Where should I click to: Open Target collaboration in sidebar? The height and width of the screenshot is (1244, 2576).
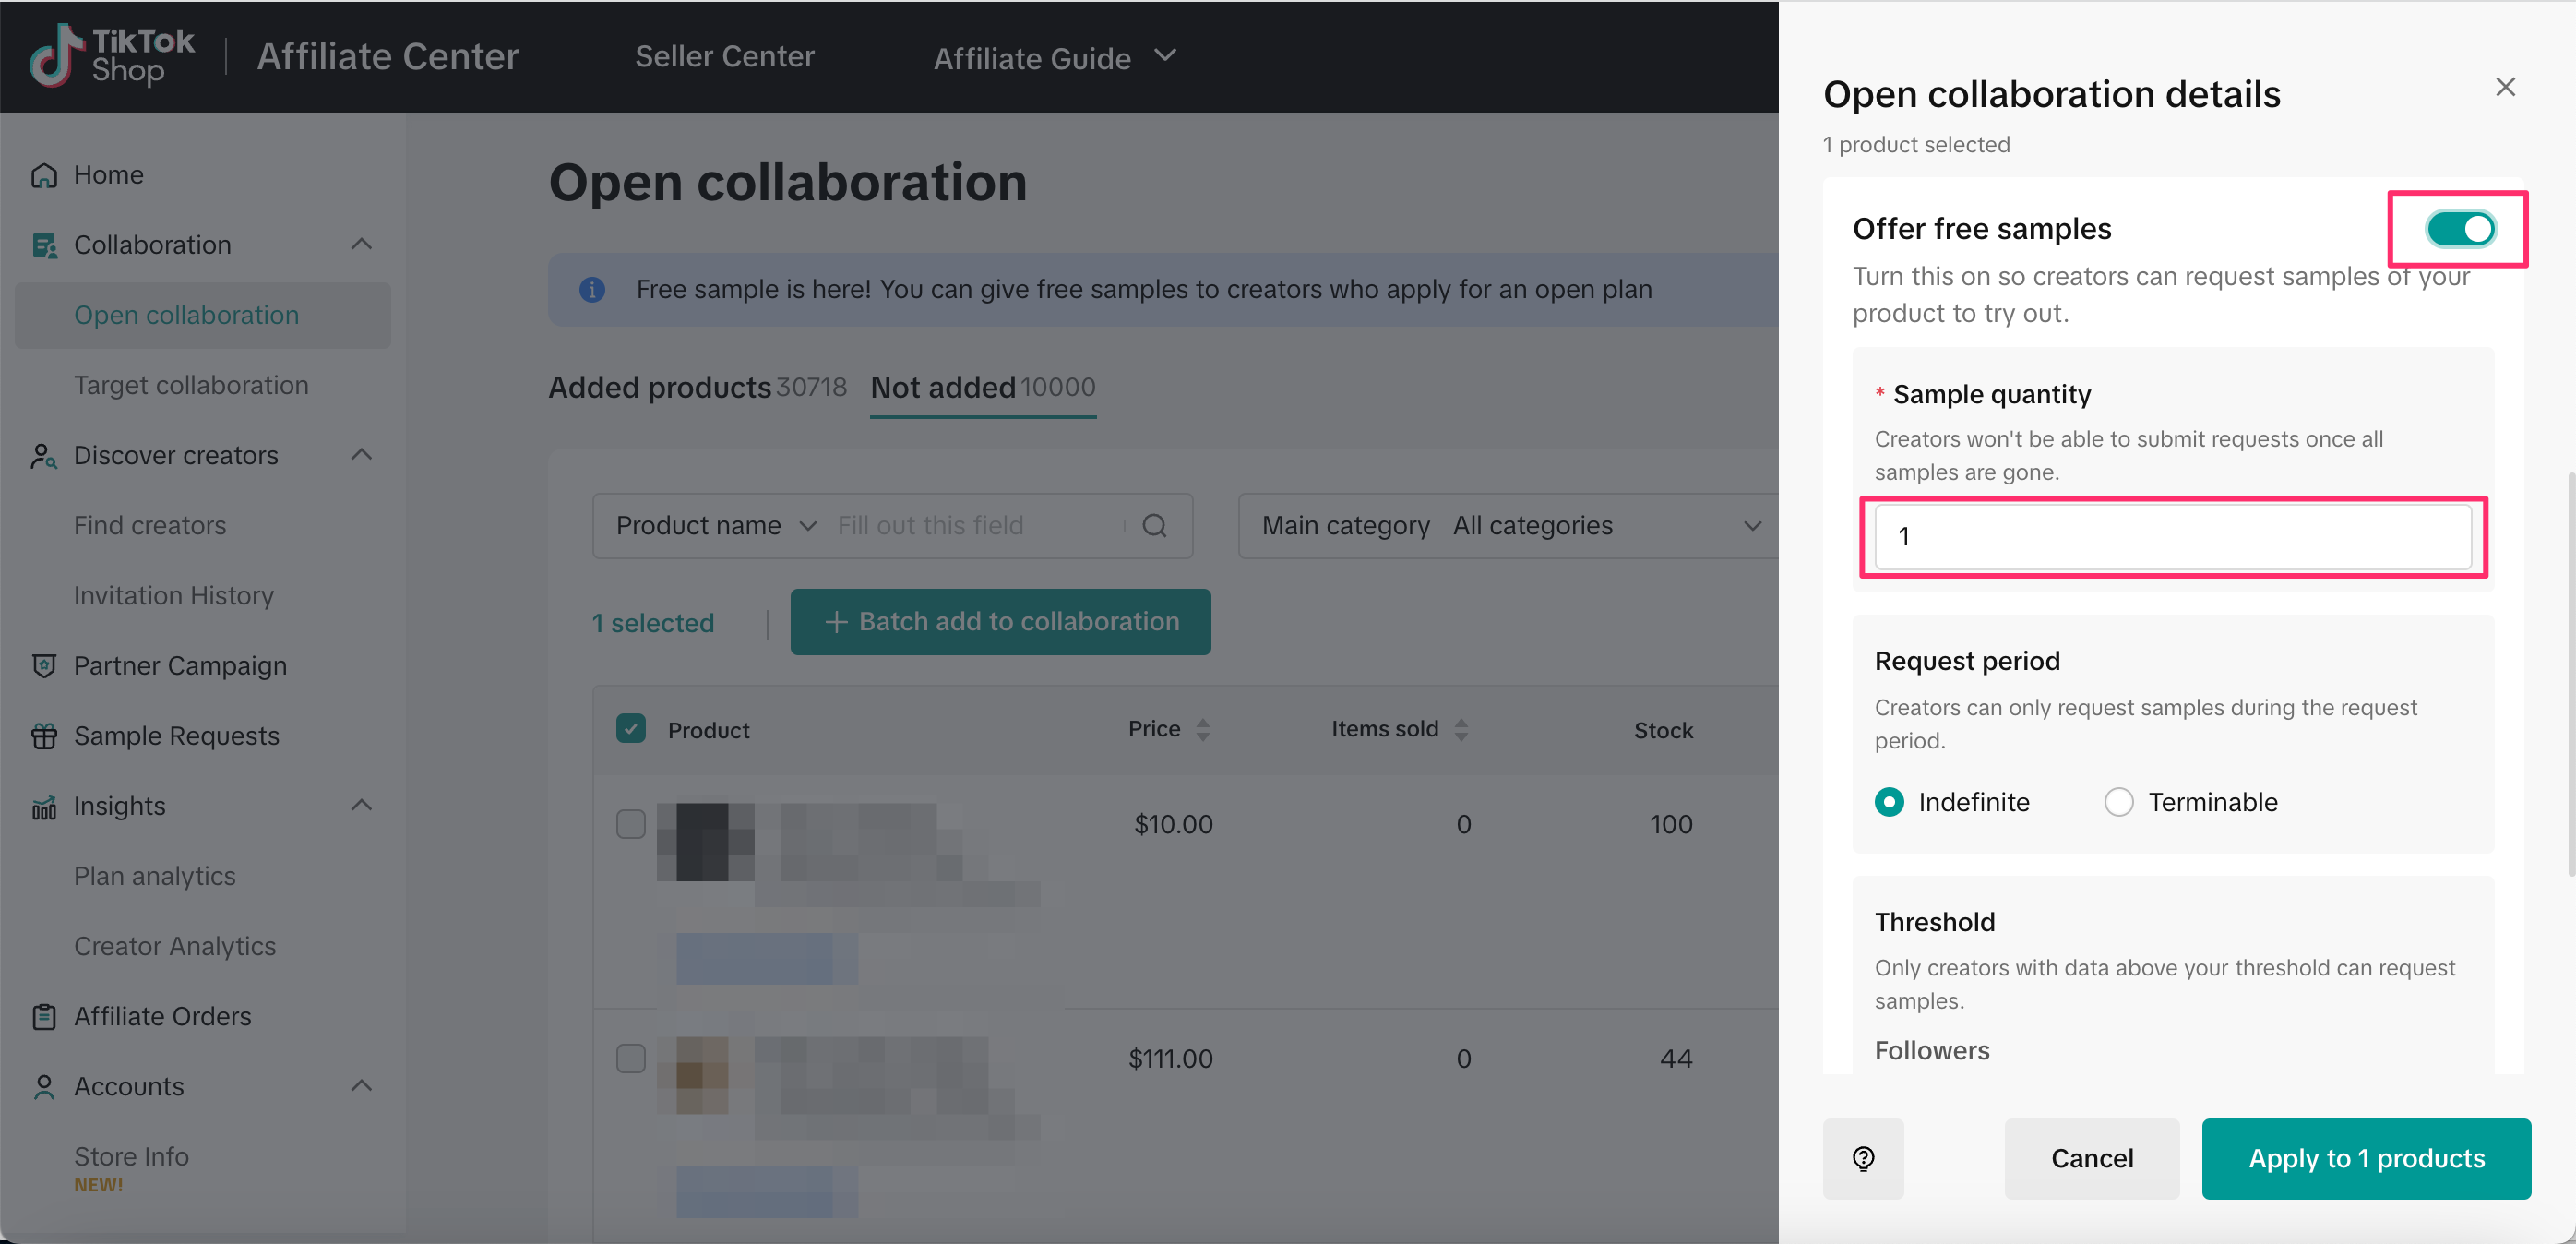(191, 385)
